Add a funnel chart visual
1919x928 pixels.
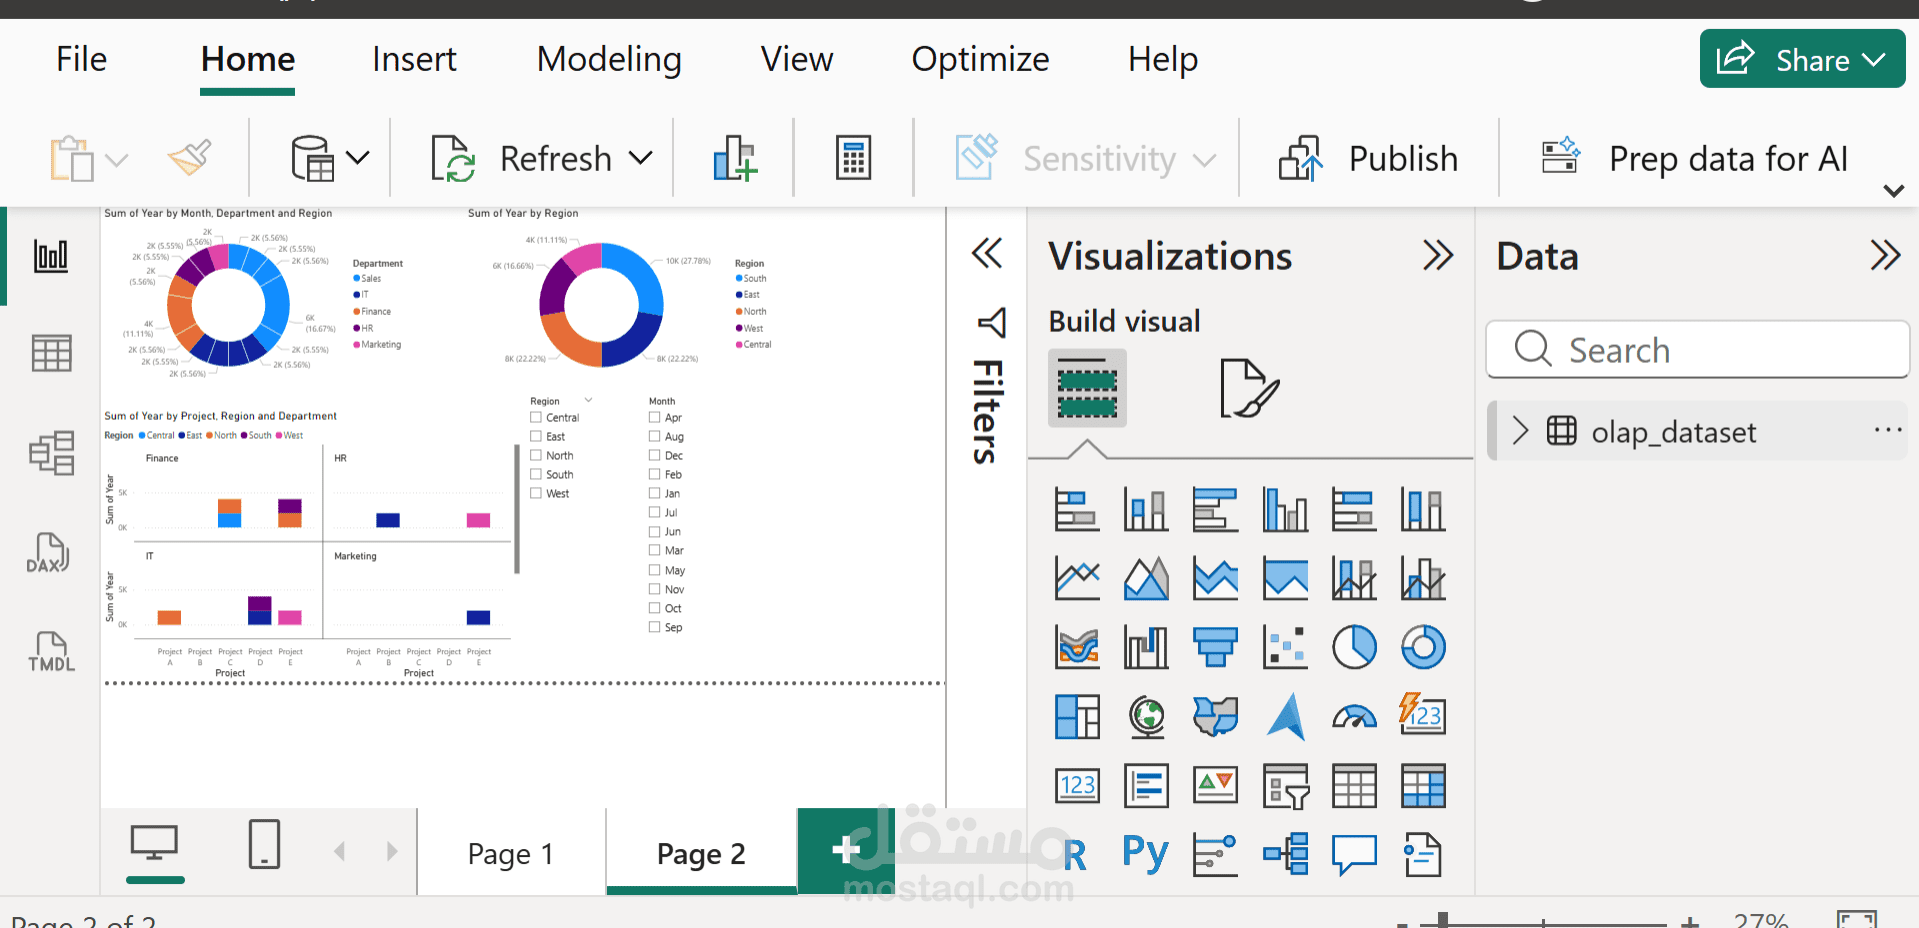tap(1215, 647)
